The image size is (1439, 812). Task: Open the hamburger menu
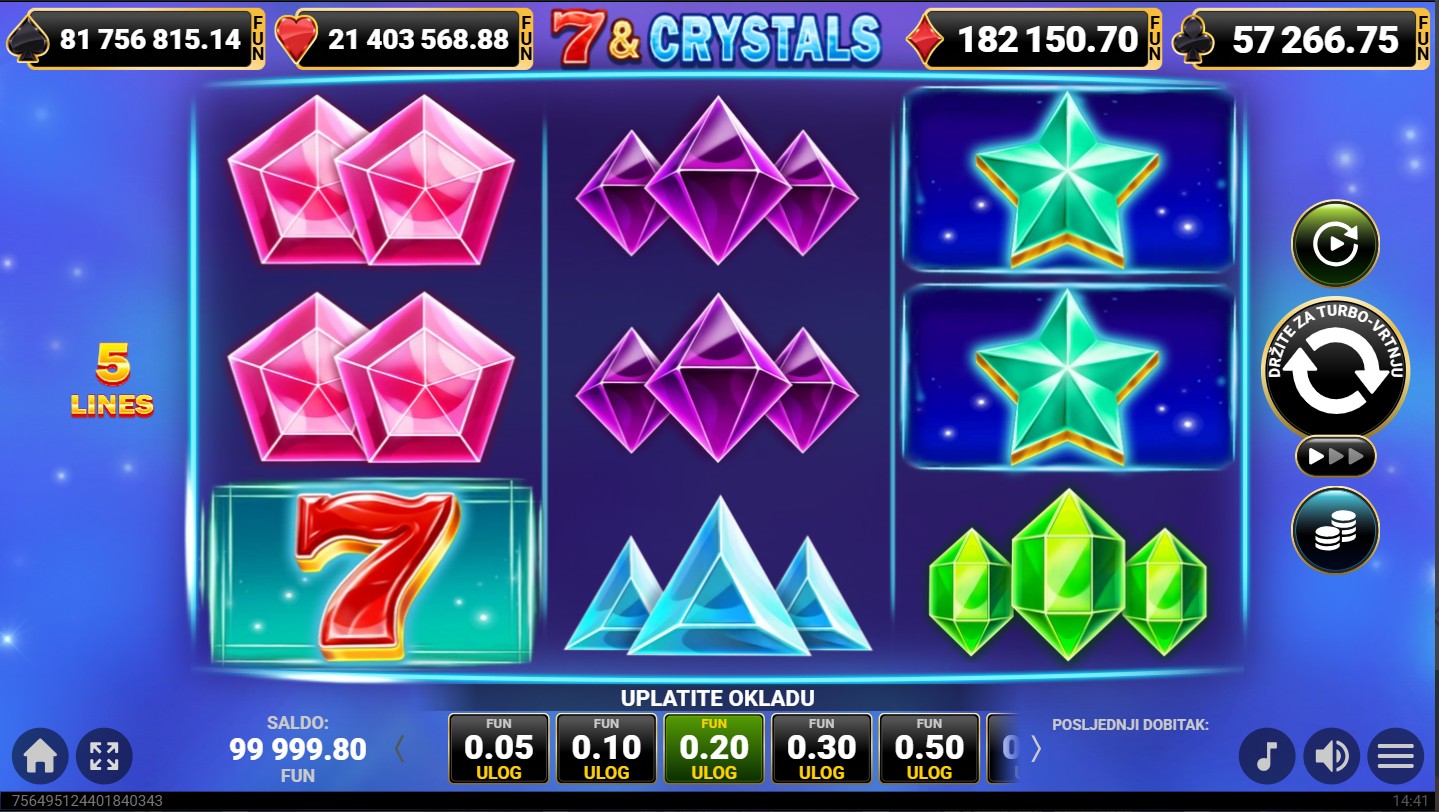pyautogui.click(x=1396, y=755)
